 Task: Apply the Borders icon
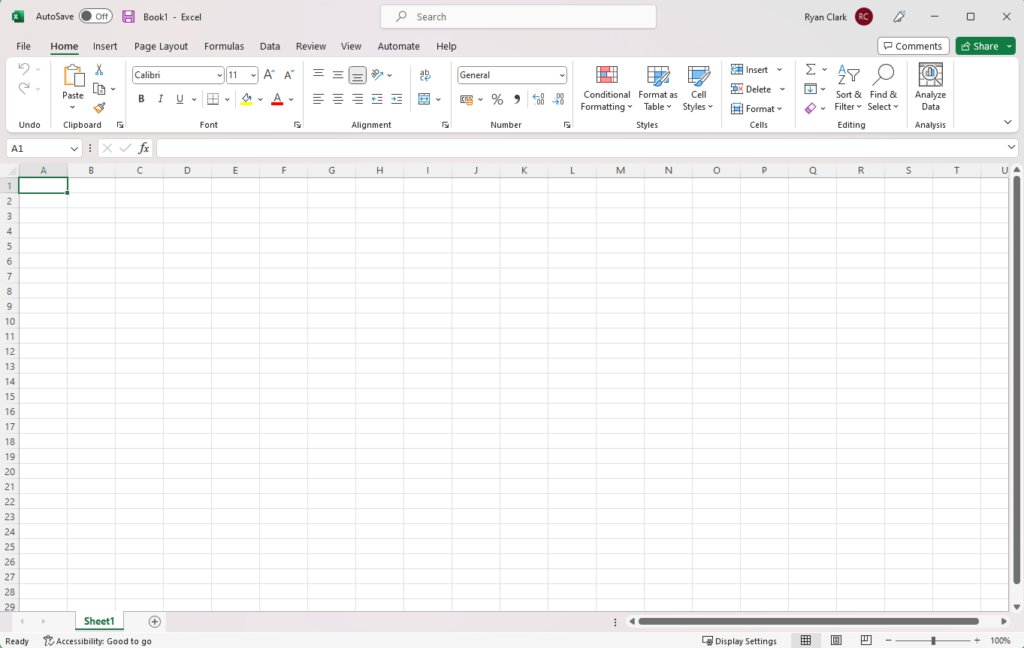tap(213, 99)
